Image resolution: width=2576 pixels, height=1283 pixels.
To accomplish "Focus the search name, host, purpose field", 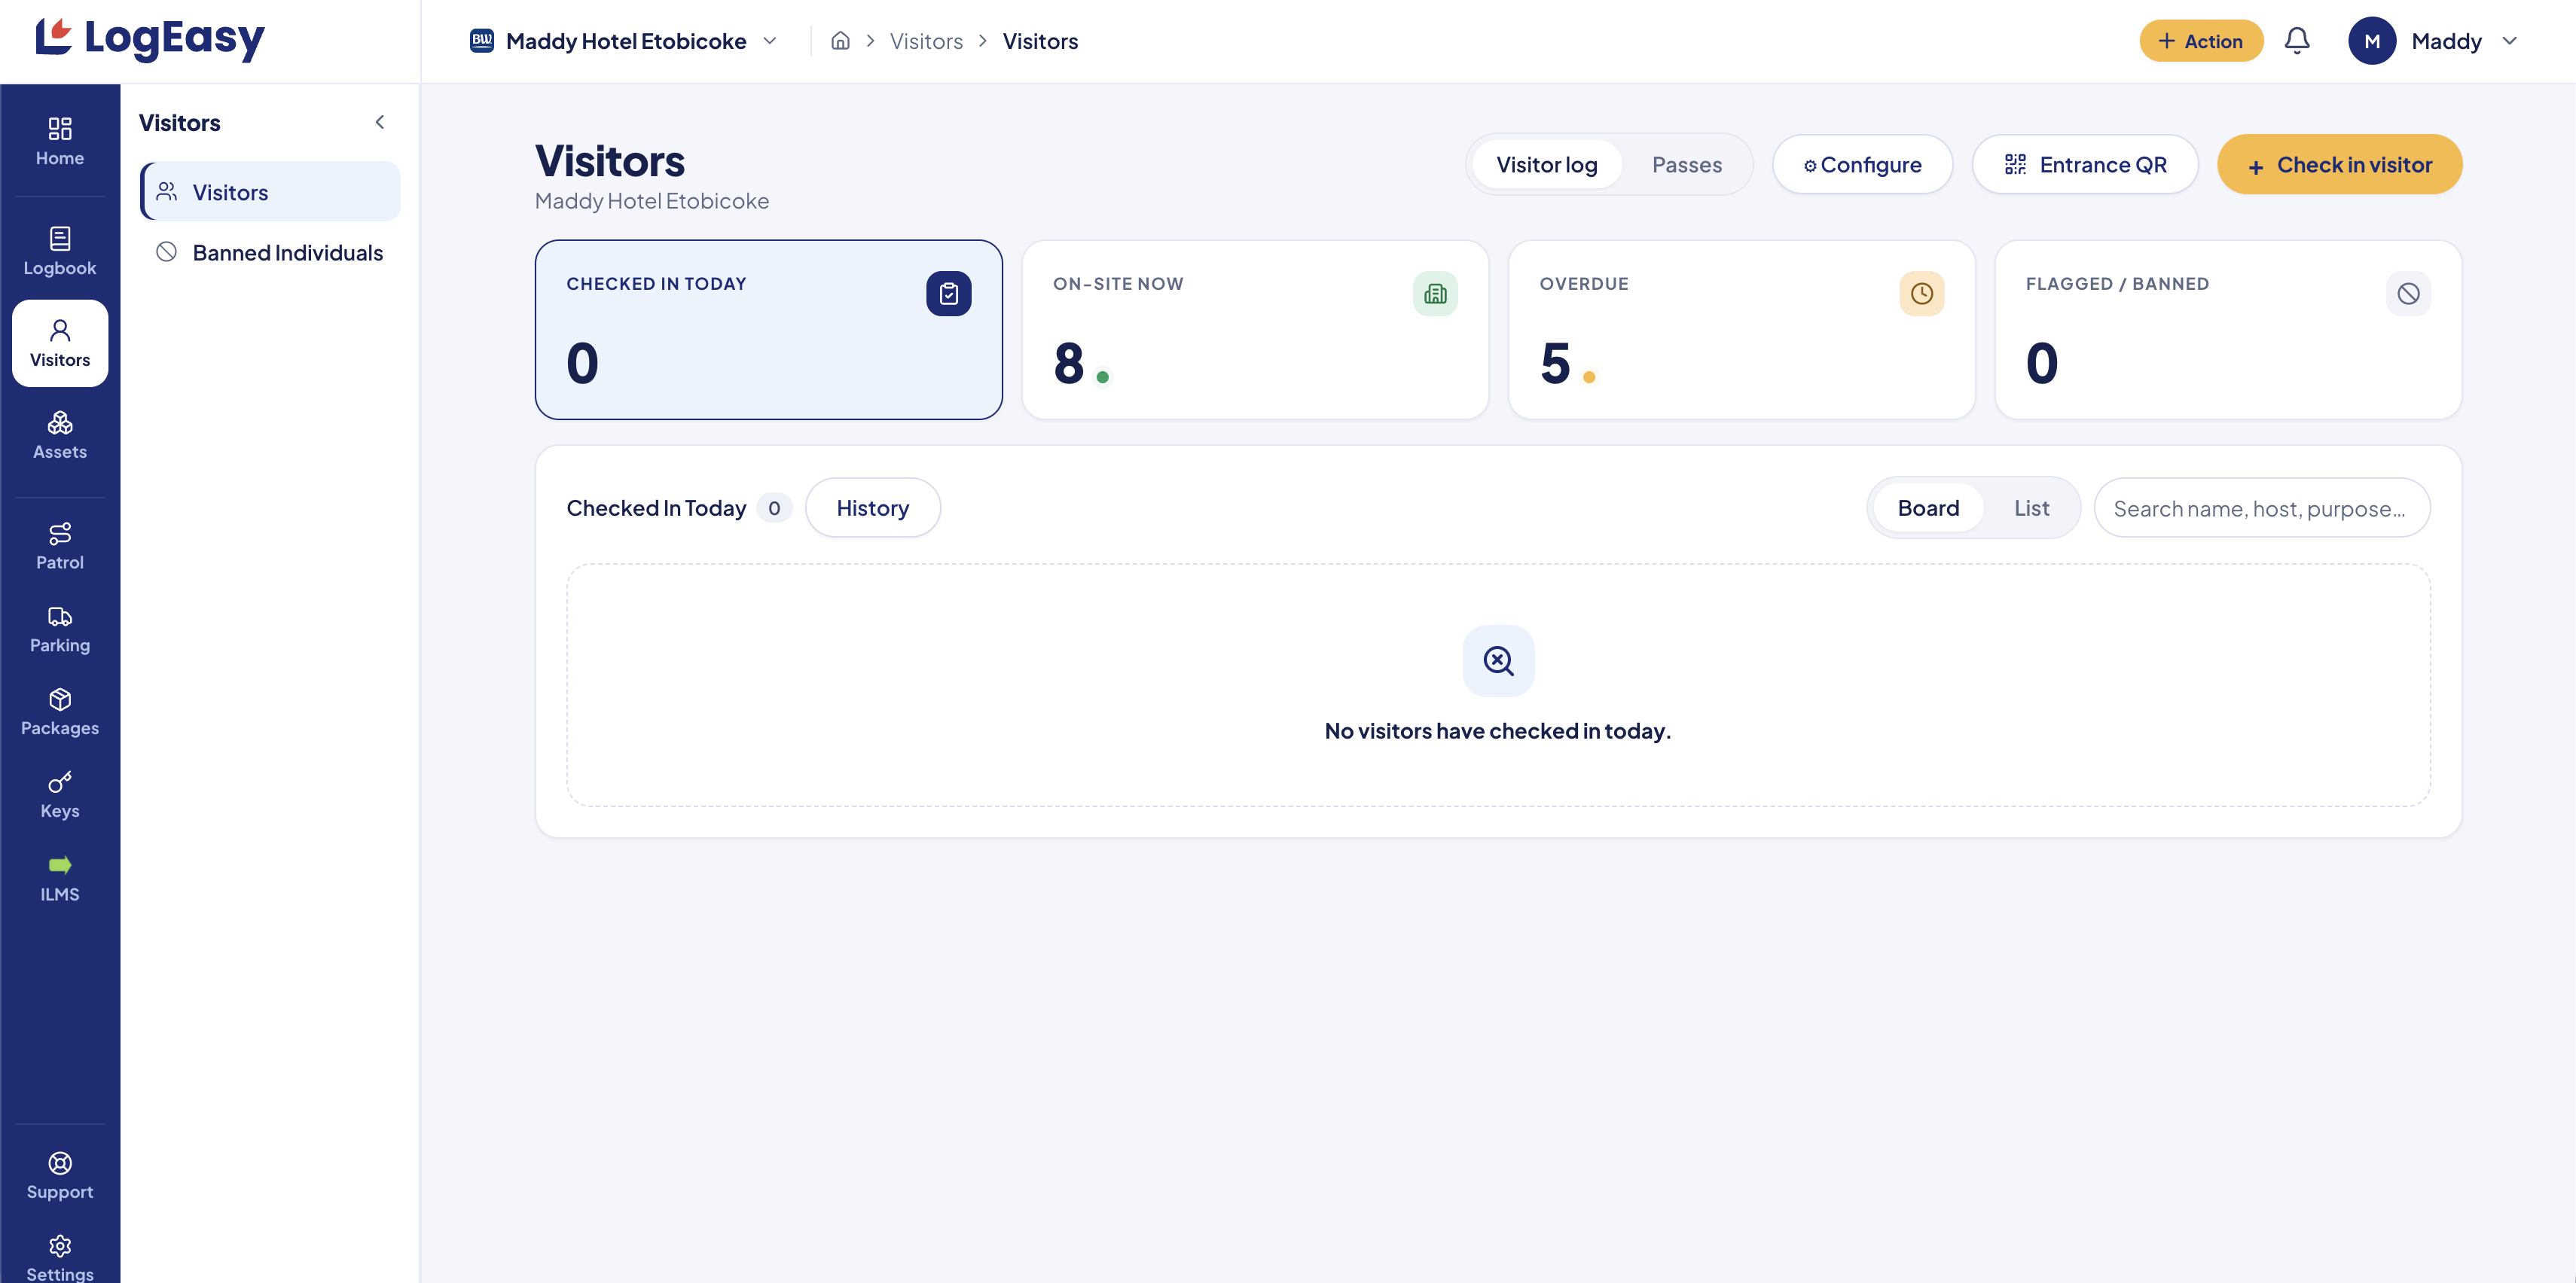I will click(x=2261, y=508).
